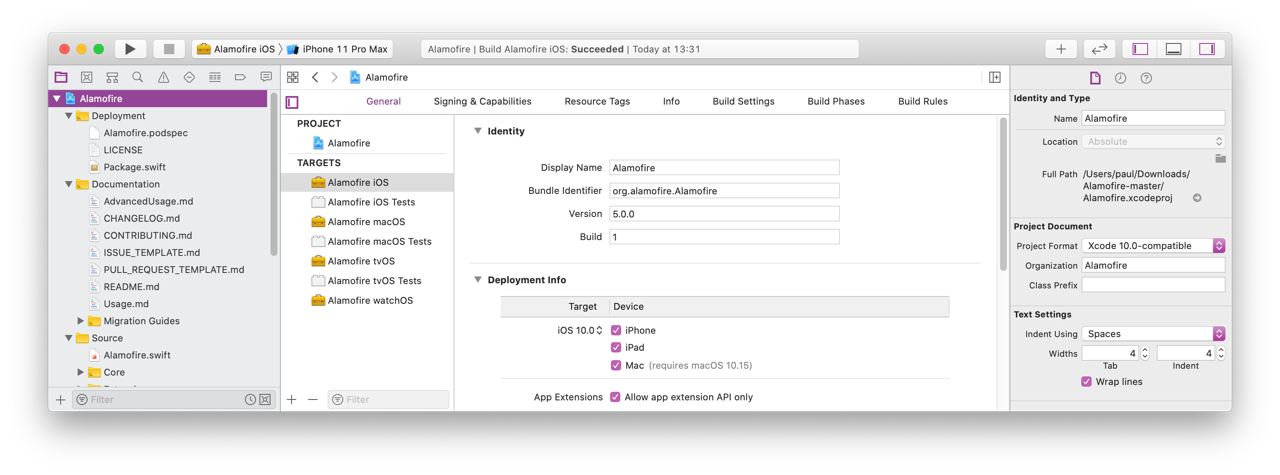Select the Alamofire iOS scheme
The width and height of the screenshot is (1280, 475).
(236, 49)
